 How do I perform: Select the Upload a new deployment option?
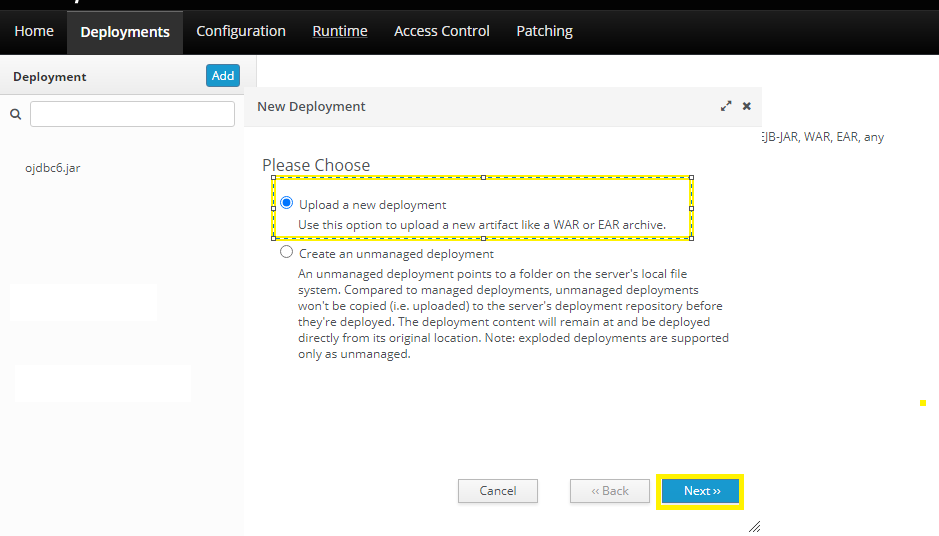(287, 203)
